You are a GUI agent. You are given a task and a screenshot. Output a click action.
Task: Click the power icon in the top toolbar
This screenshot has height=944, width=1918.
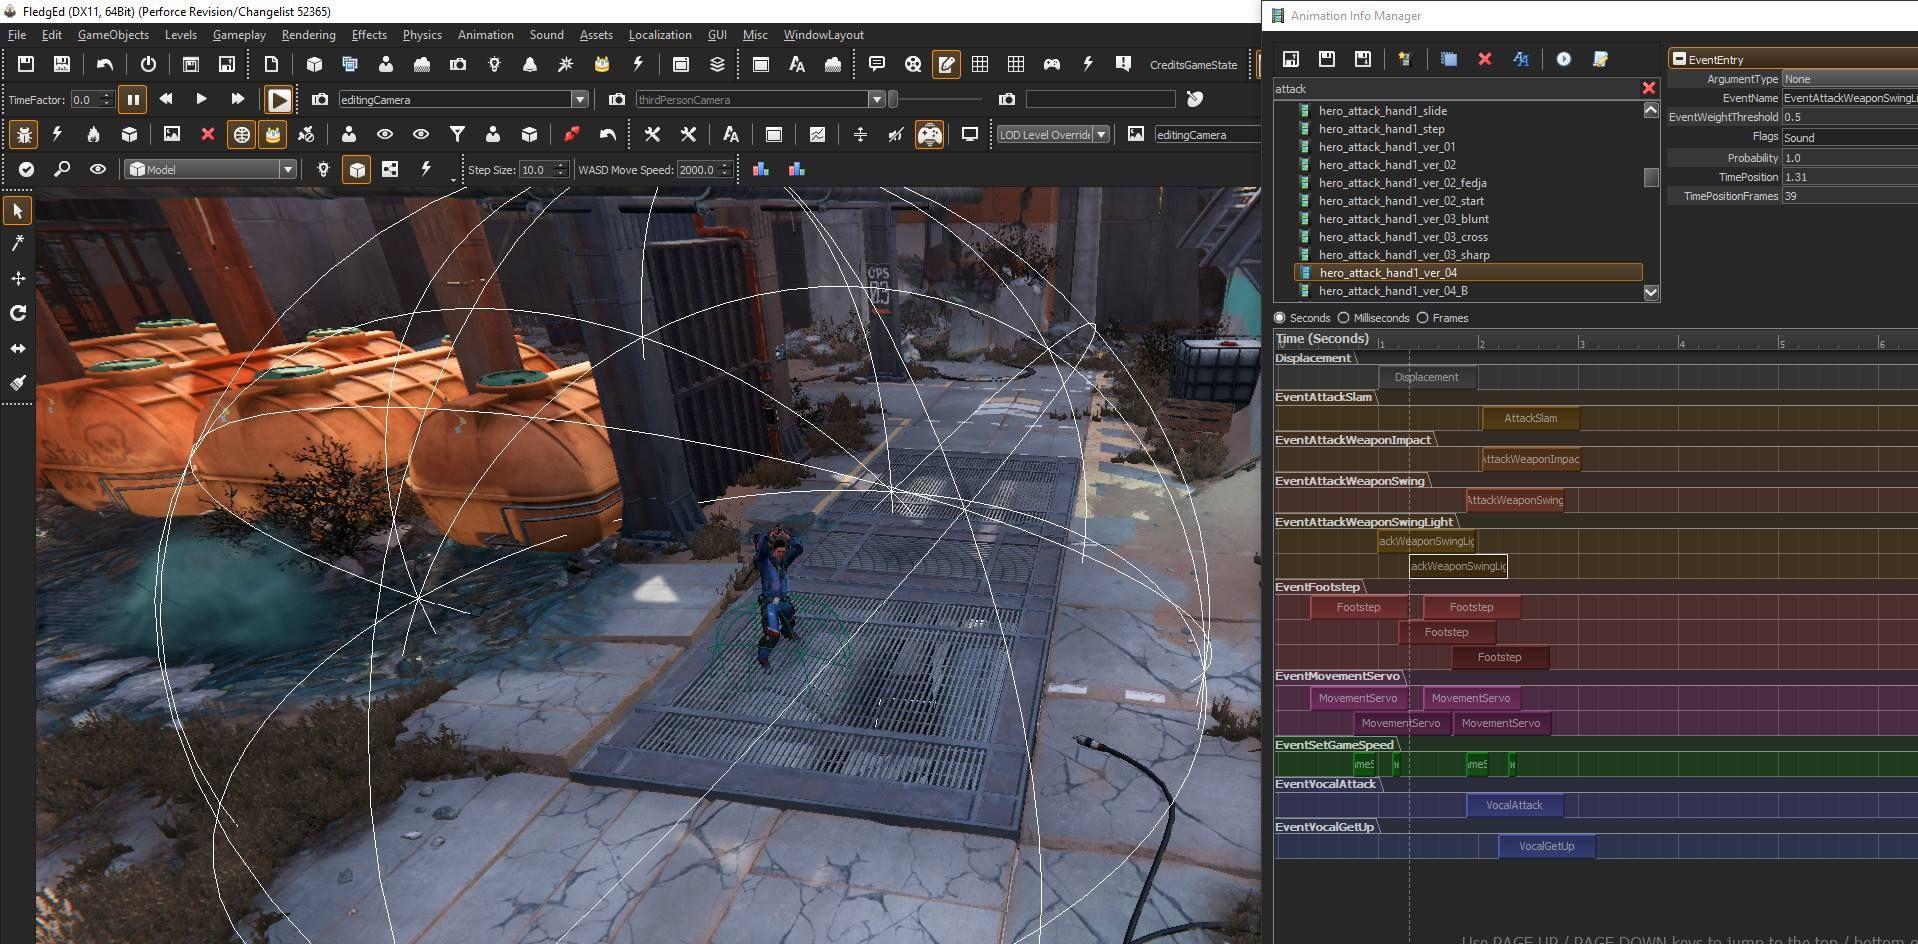[148, 64]
